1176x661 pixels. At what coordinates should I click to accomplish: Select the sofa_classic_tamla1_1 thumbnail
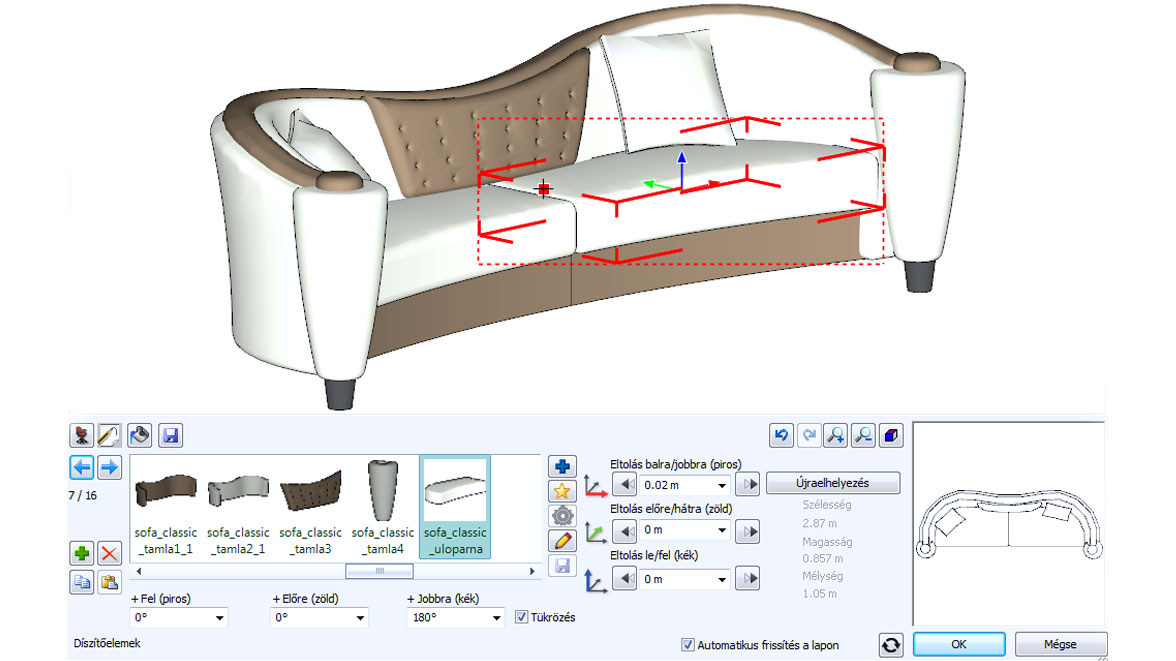[166, 508]
